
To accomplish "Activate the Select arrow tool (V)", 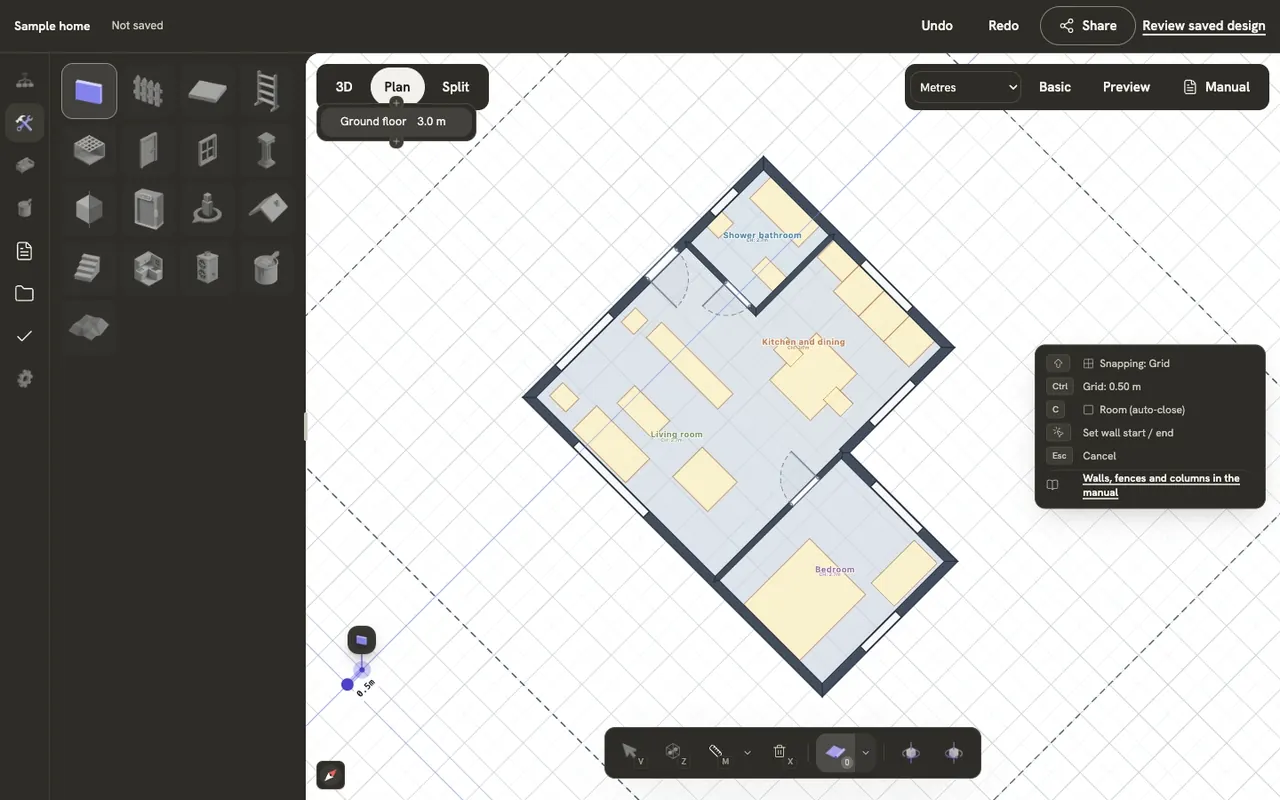I will 631,753.
